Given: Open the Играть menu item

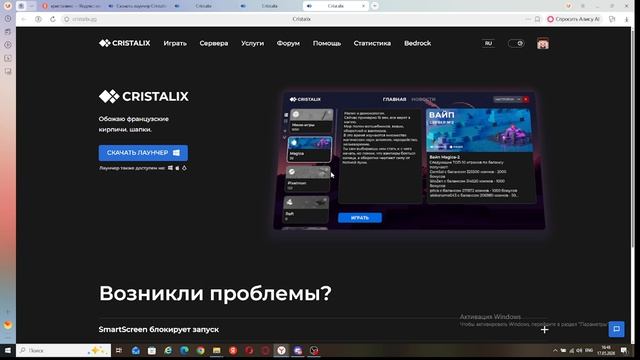Looking at the screenshot, I should (x=175, y=43).
